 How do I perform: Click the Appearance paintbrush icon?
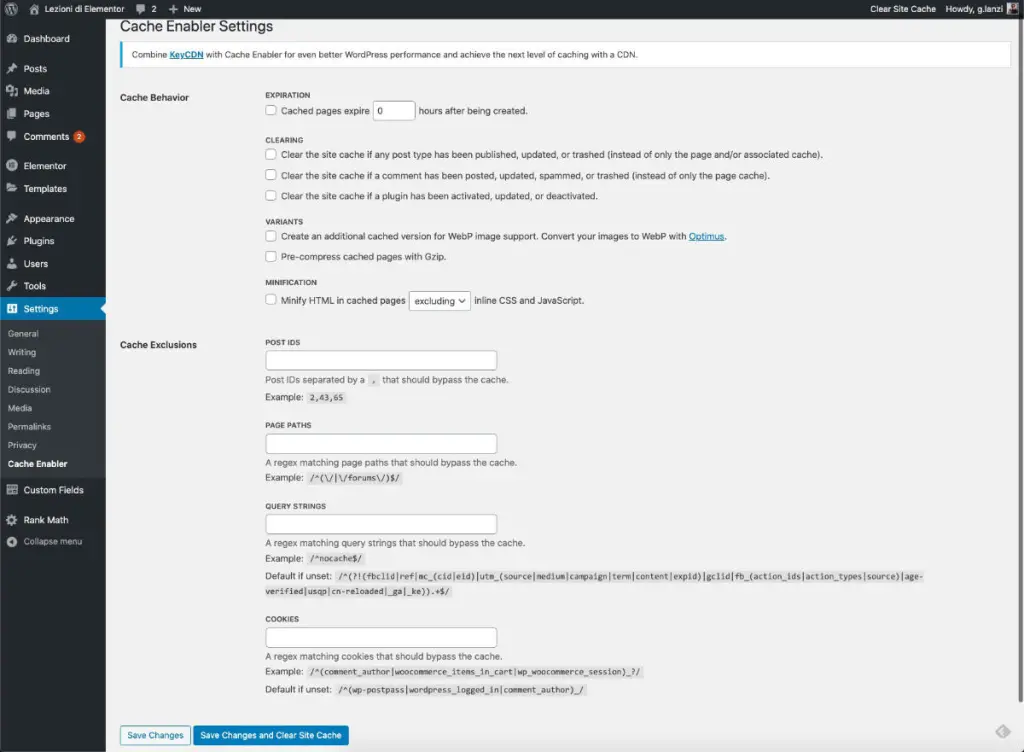pyautogui.click(x=12, y=219)
